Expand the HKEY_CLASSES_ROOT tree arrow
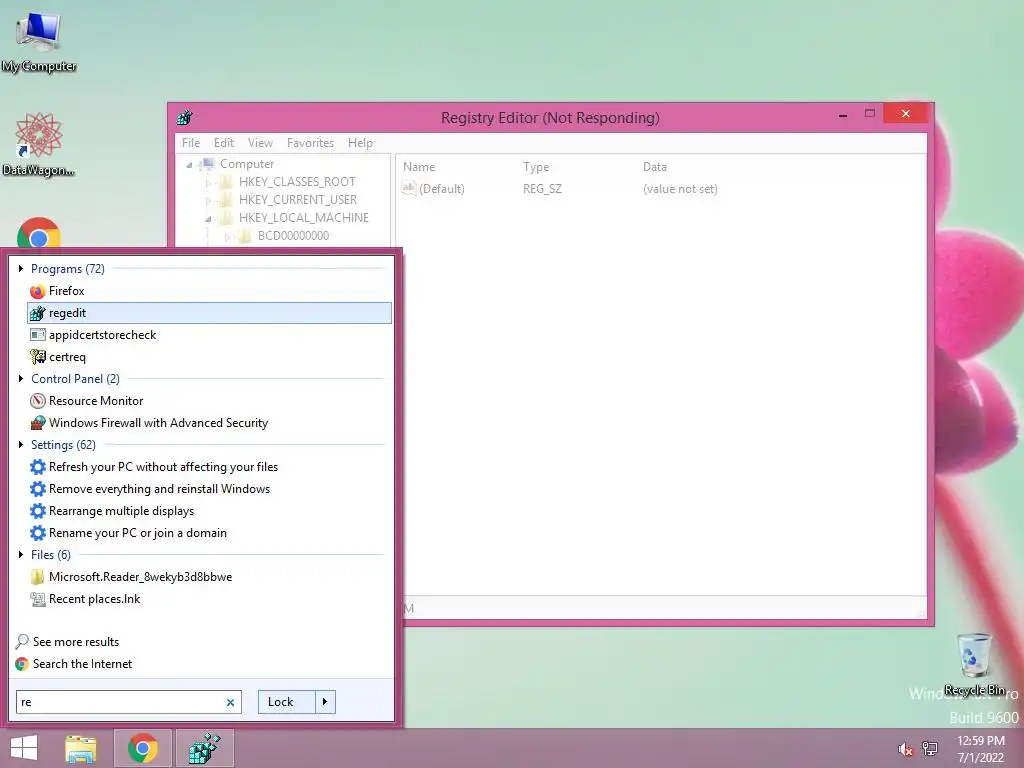The width and height of the screenshot is (1024, 768). click(x=208, y=183)
